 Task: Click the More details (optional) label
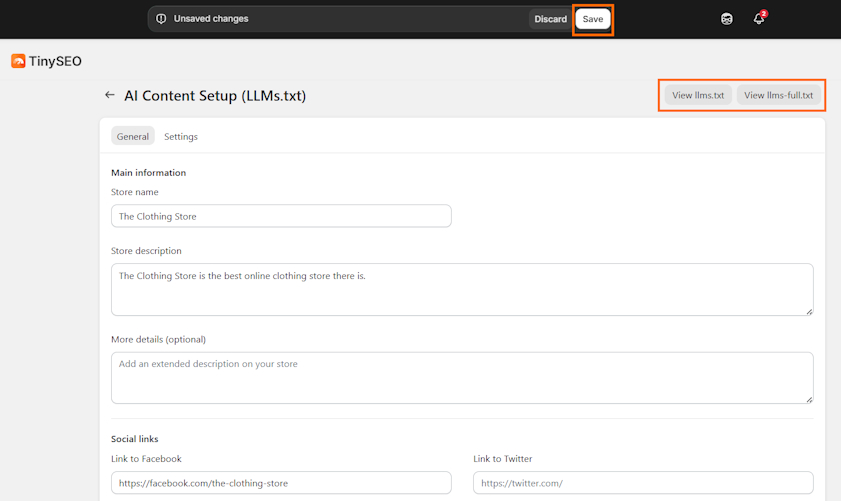click(158, 340)
